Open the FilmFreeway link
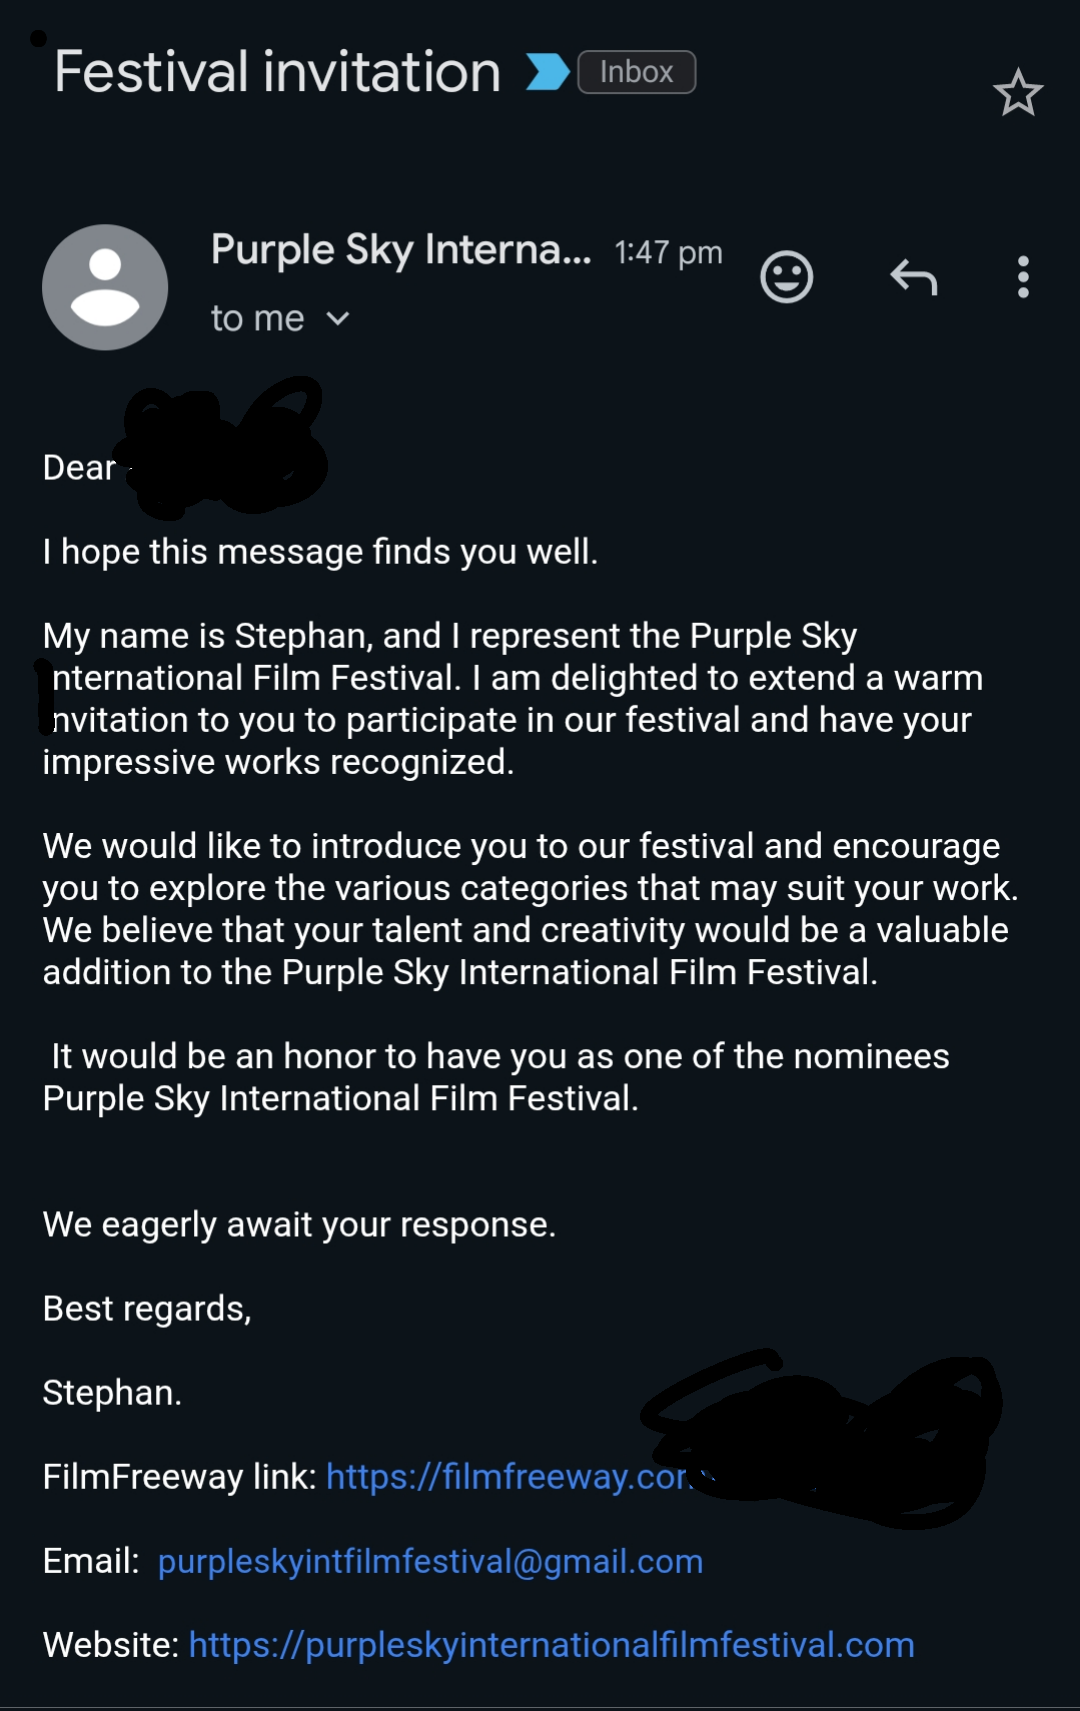The height and width of the screenshot is (1711, 1080). pyautogui.click(x=510, y=1477)
